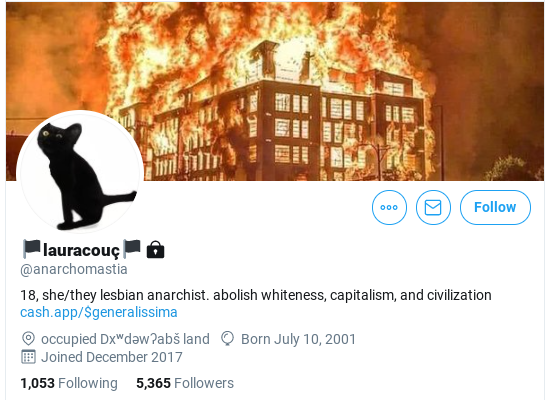Click the Joined December 2017 text
The image size is (548, 400).
coord(112,357)
